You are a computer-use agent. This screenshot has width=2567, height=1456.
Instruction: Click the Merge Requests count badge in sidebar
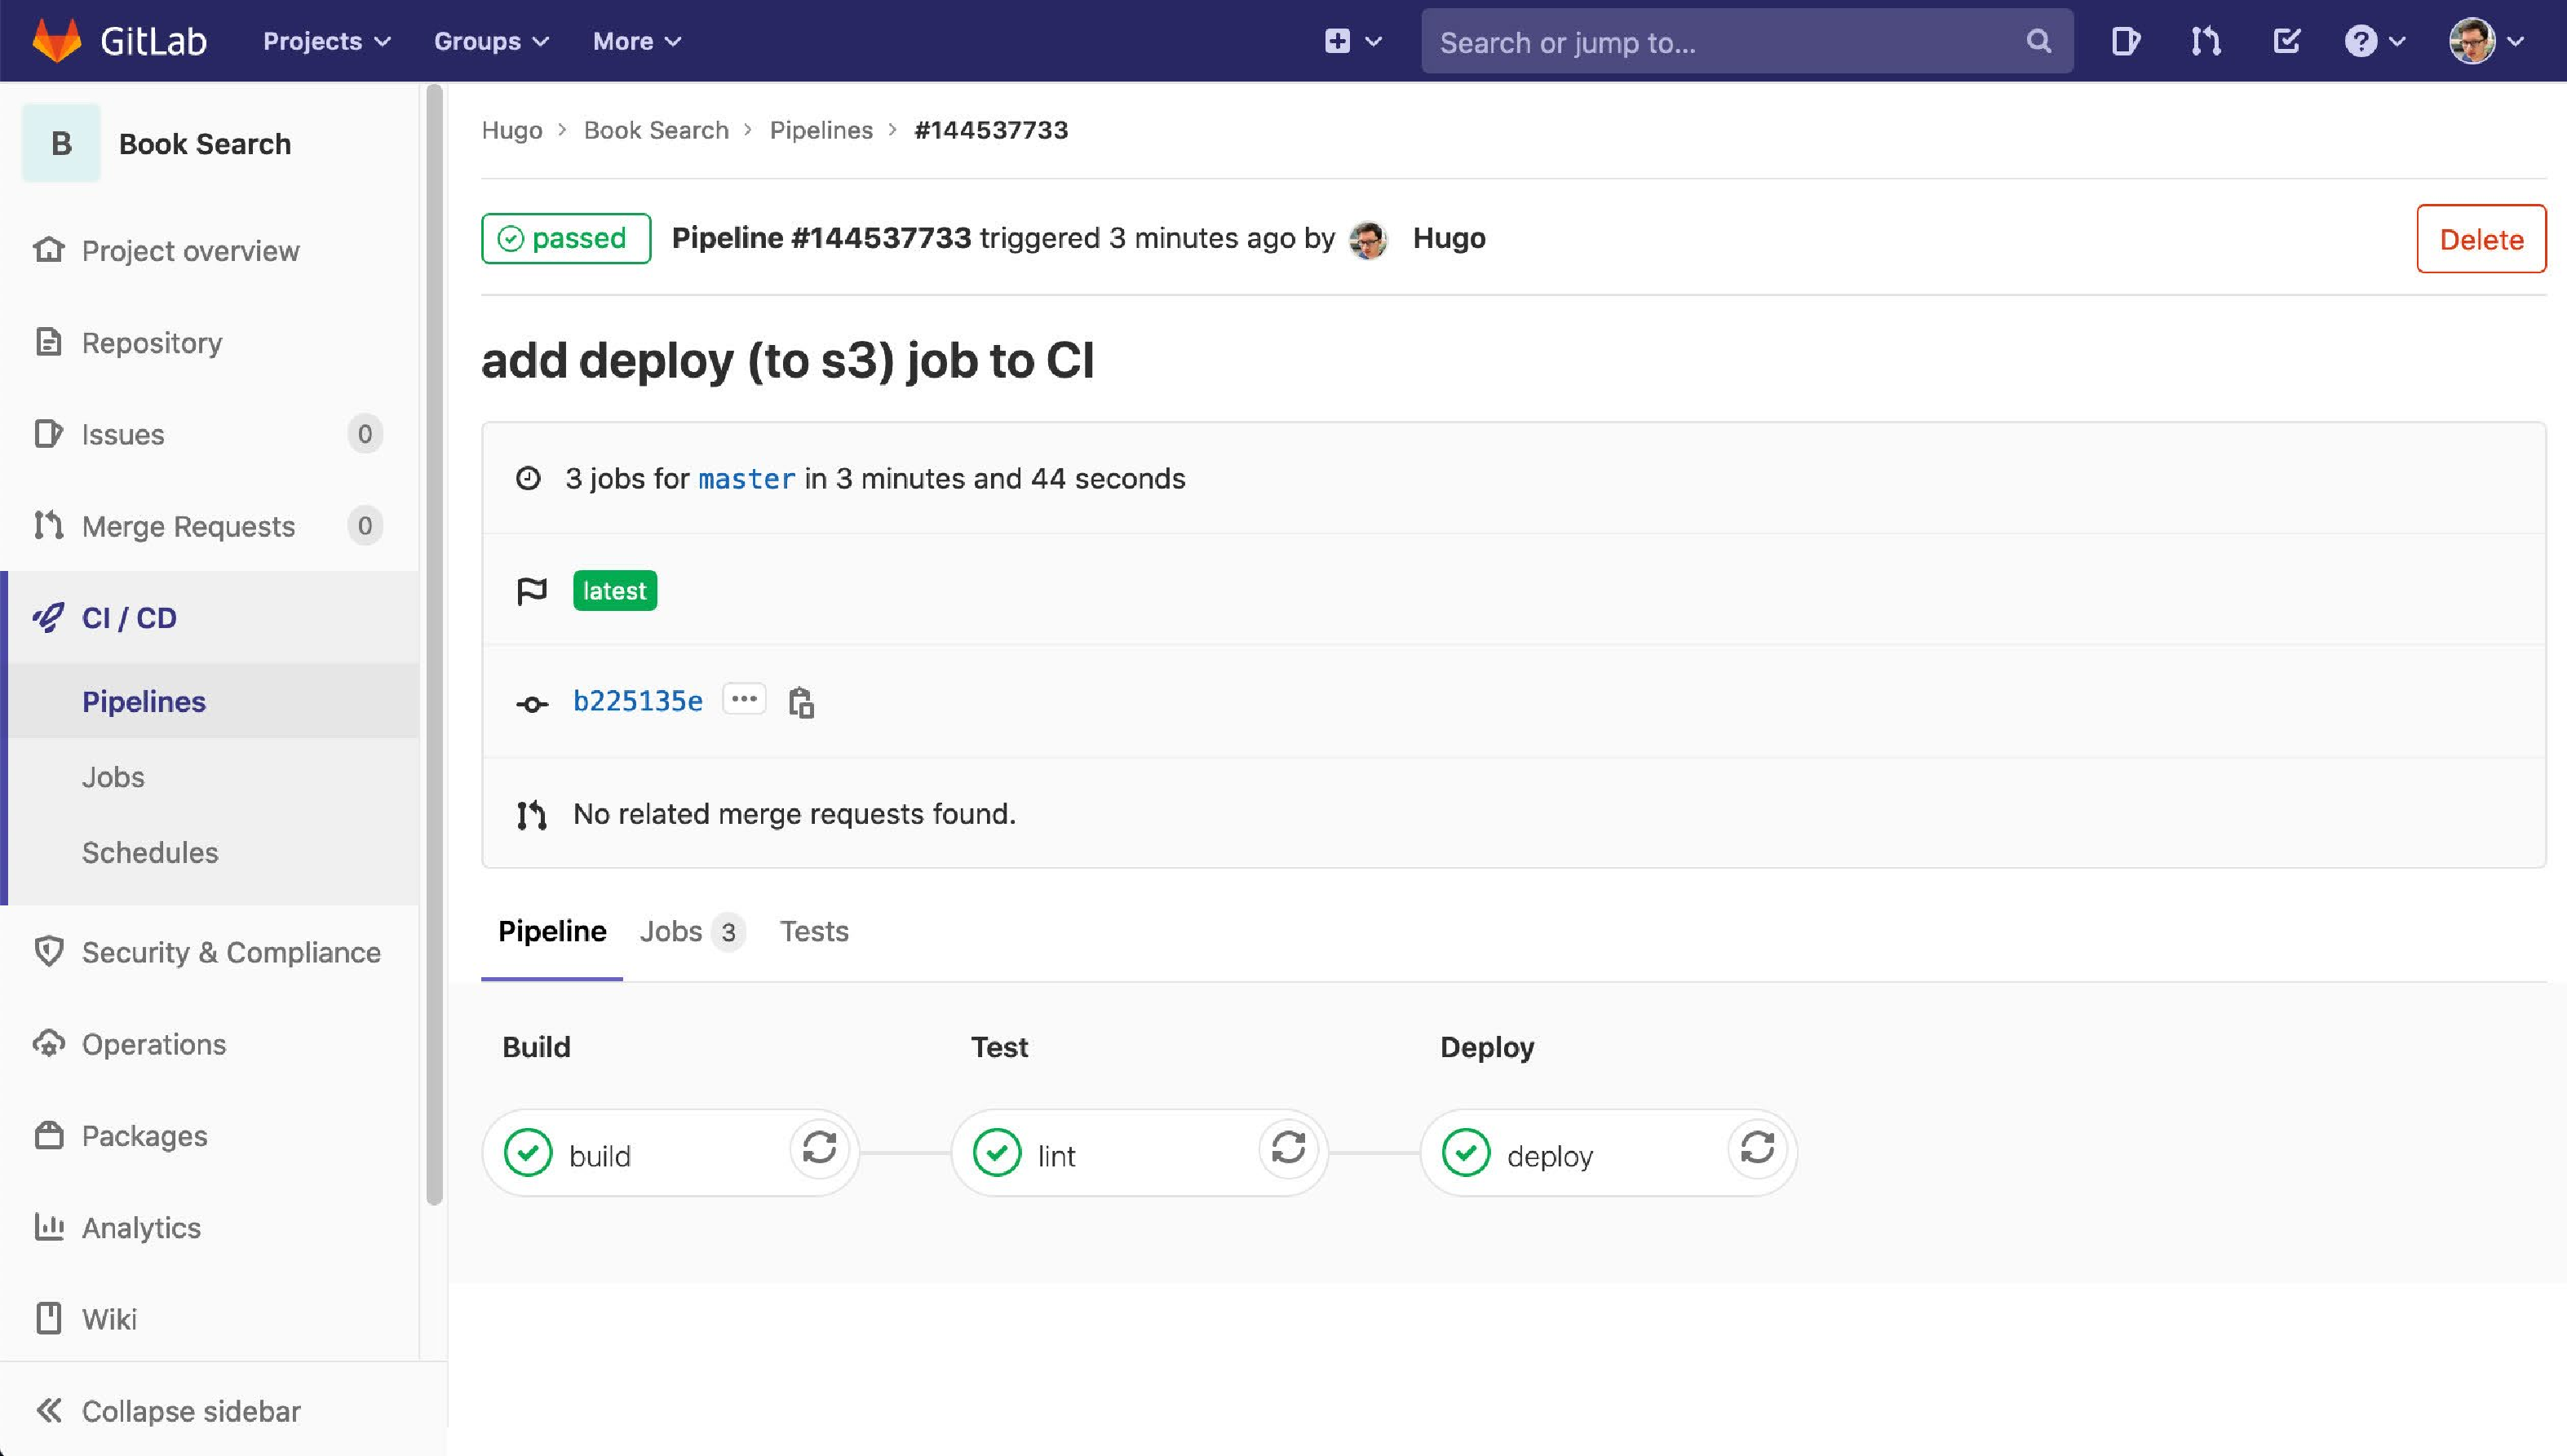click(x=365, y=526)
